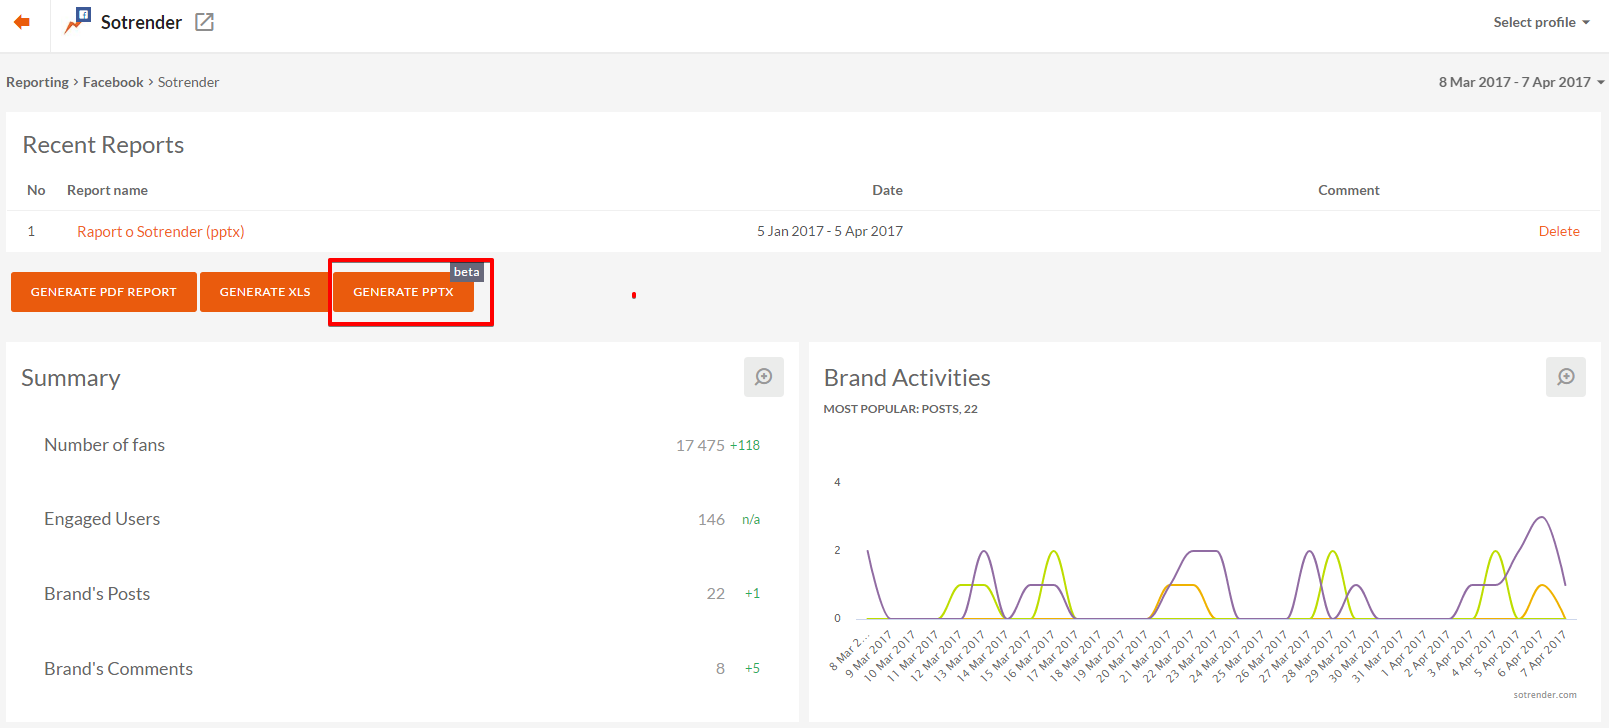Click Generate XLS button
Screen dimensions: 1609x728
265,292
